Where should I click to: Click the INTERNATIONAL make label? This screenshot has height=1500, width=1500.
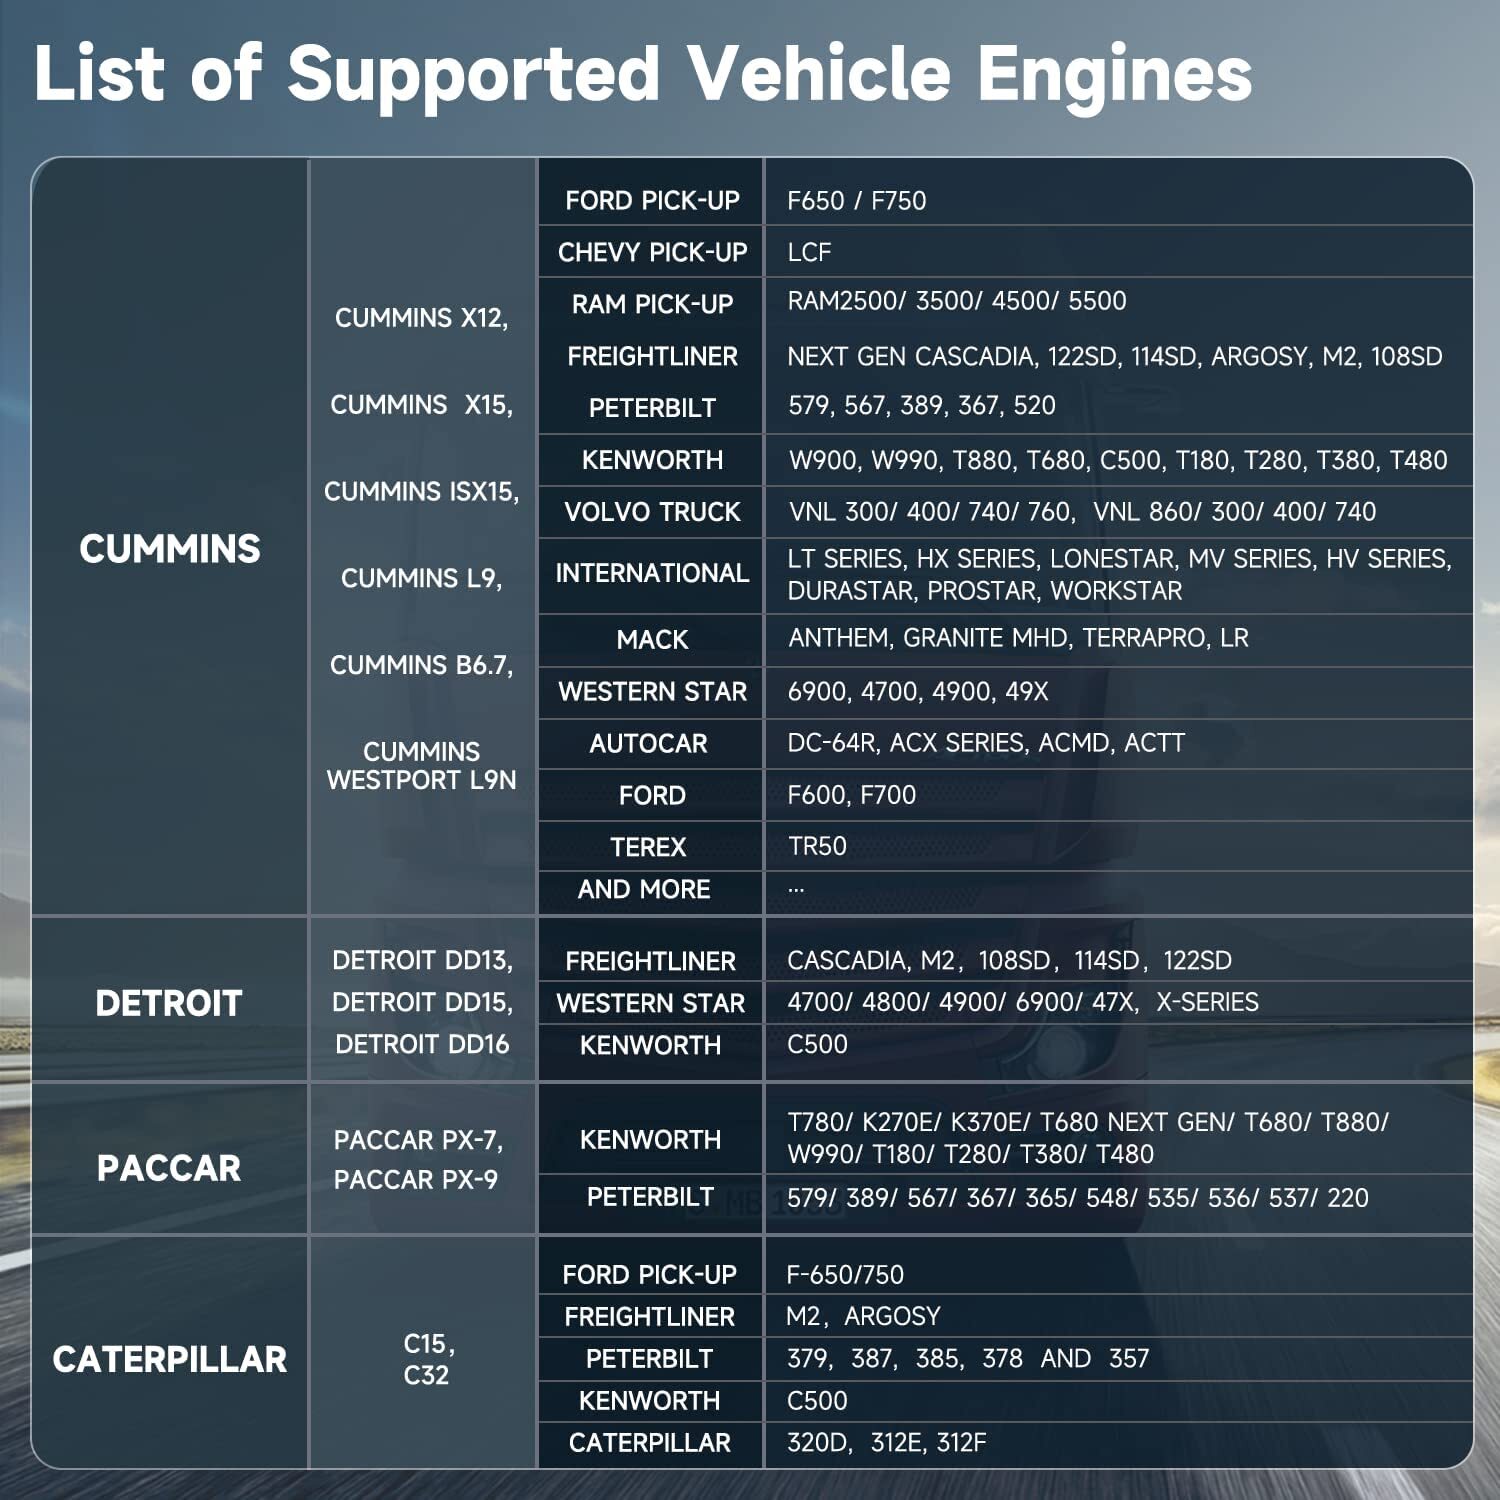(652, 573)
